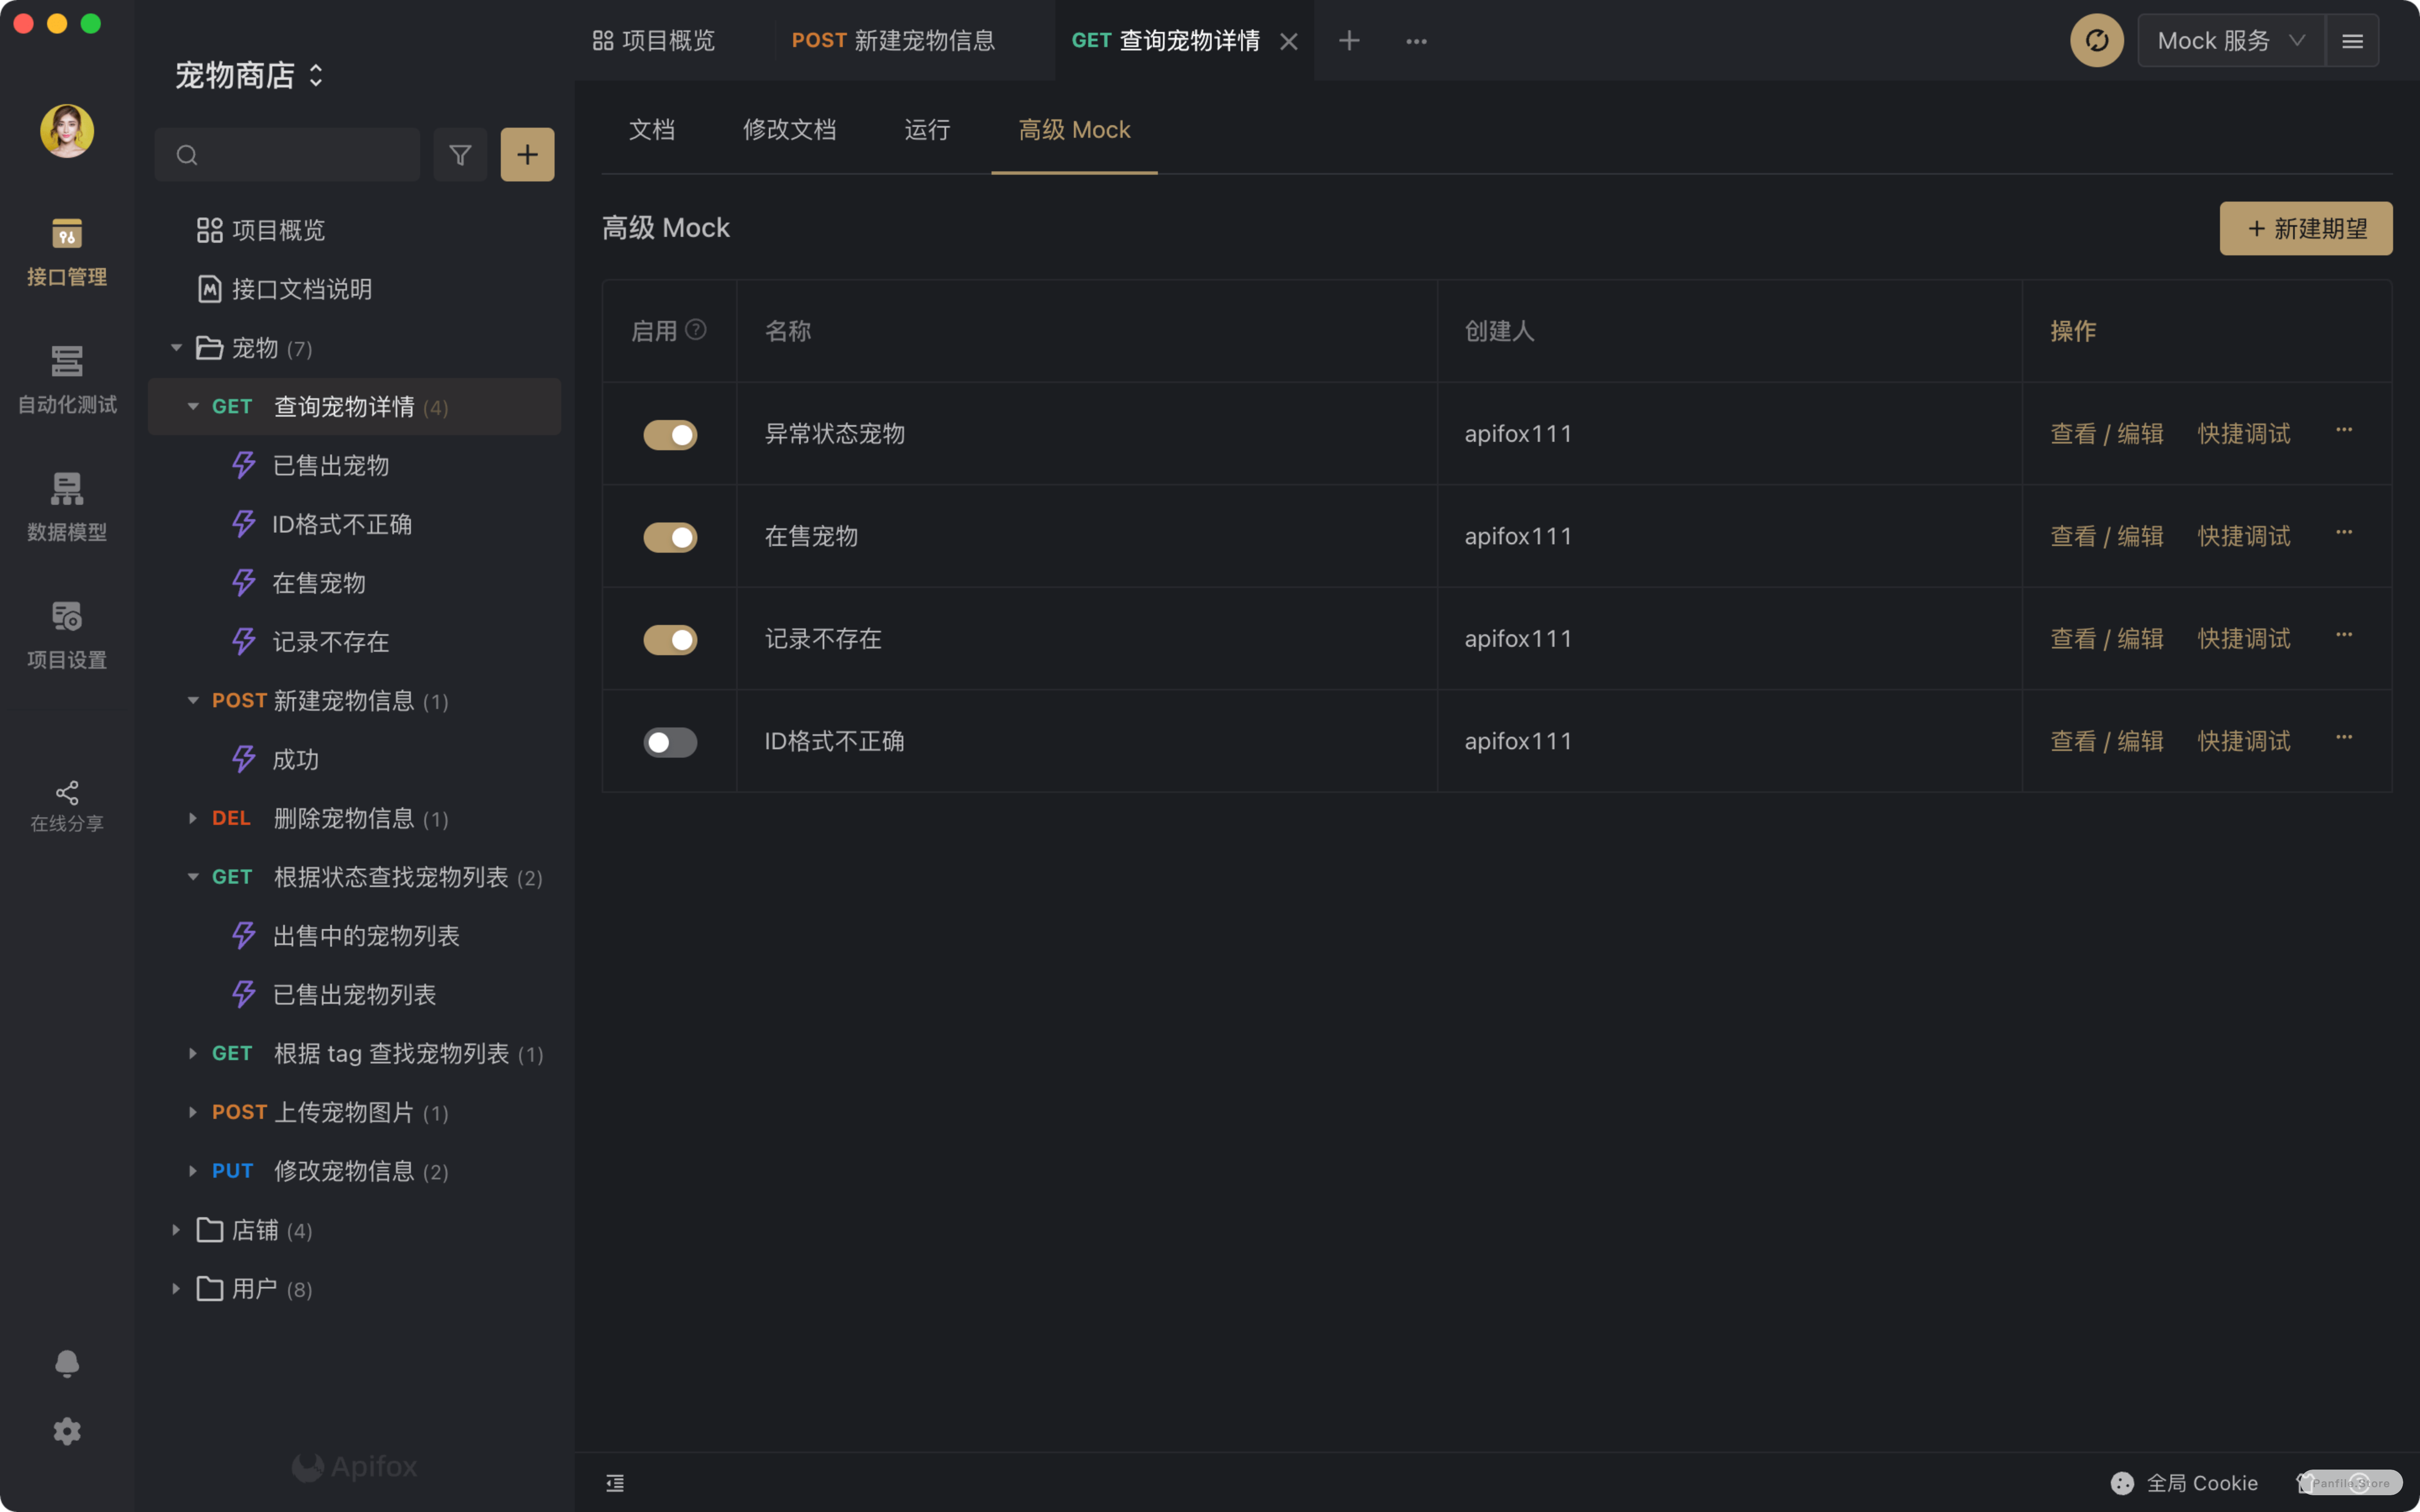Disable the 异常状态宠物 mock toggle

(670, 435)
